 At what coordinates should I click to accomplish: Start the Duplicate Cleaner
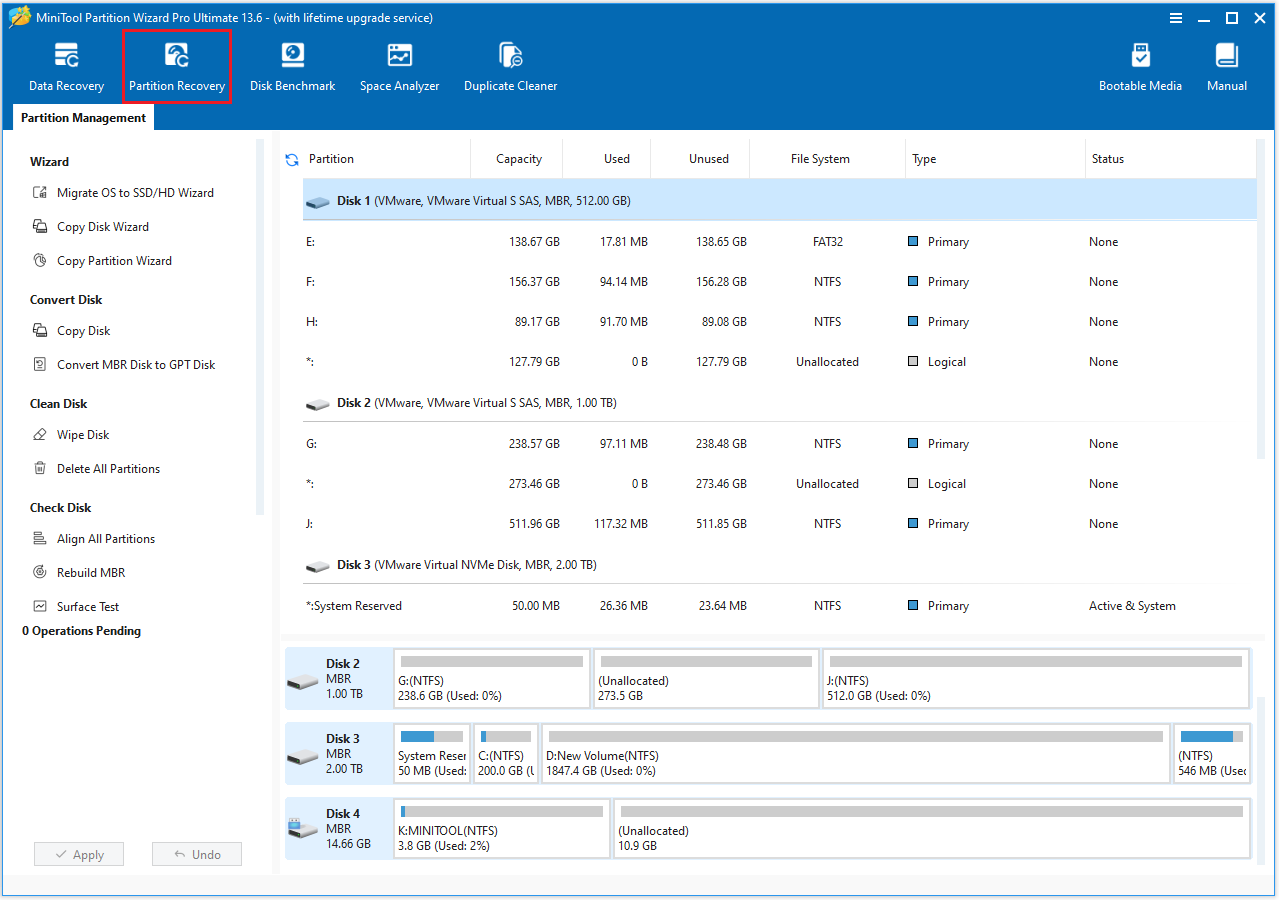point(510,65)
